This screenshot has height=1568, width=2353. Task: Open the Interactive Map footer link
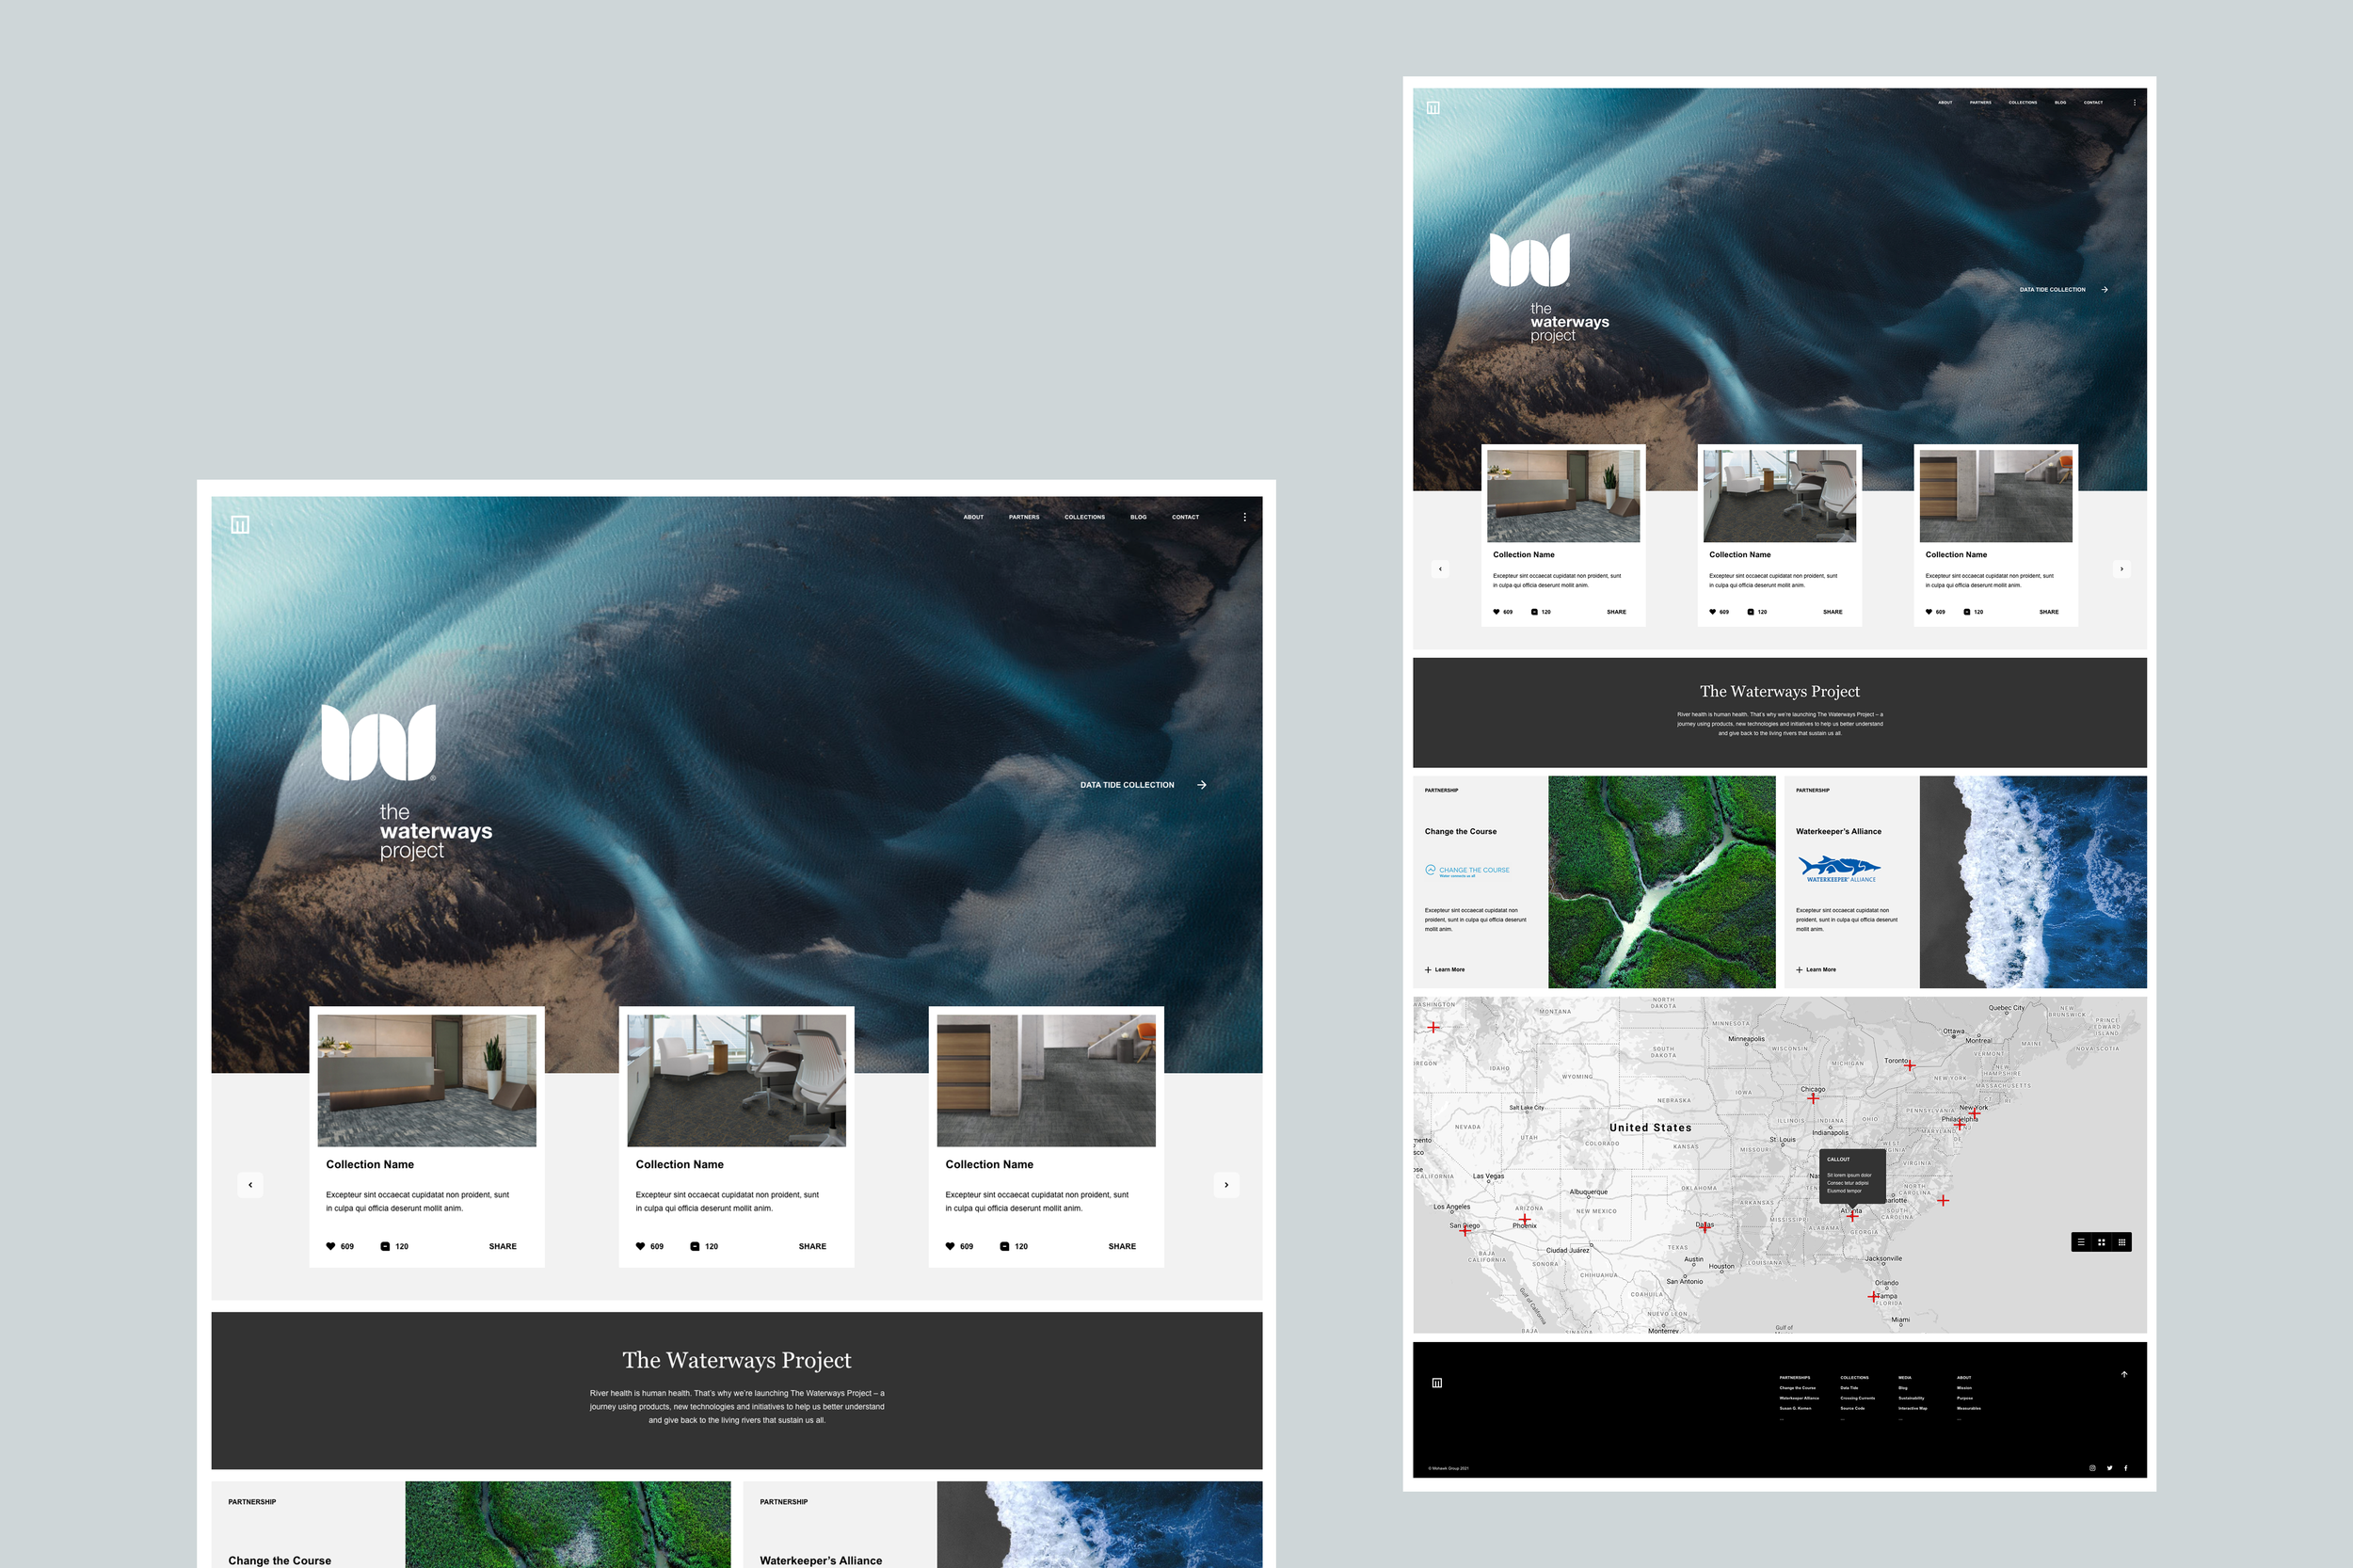(1913, 1408)
